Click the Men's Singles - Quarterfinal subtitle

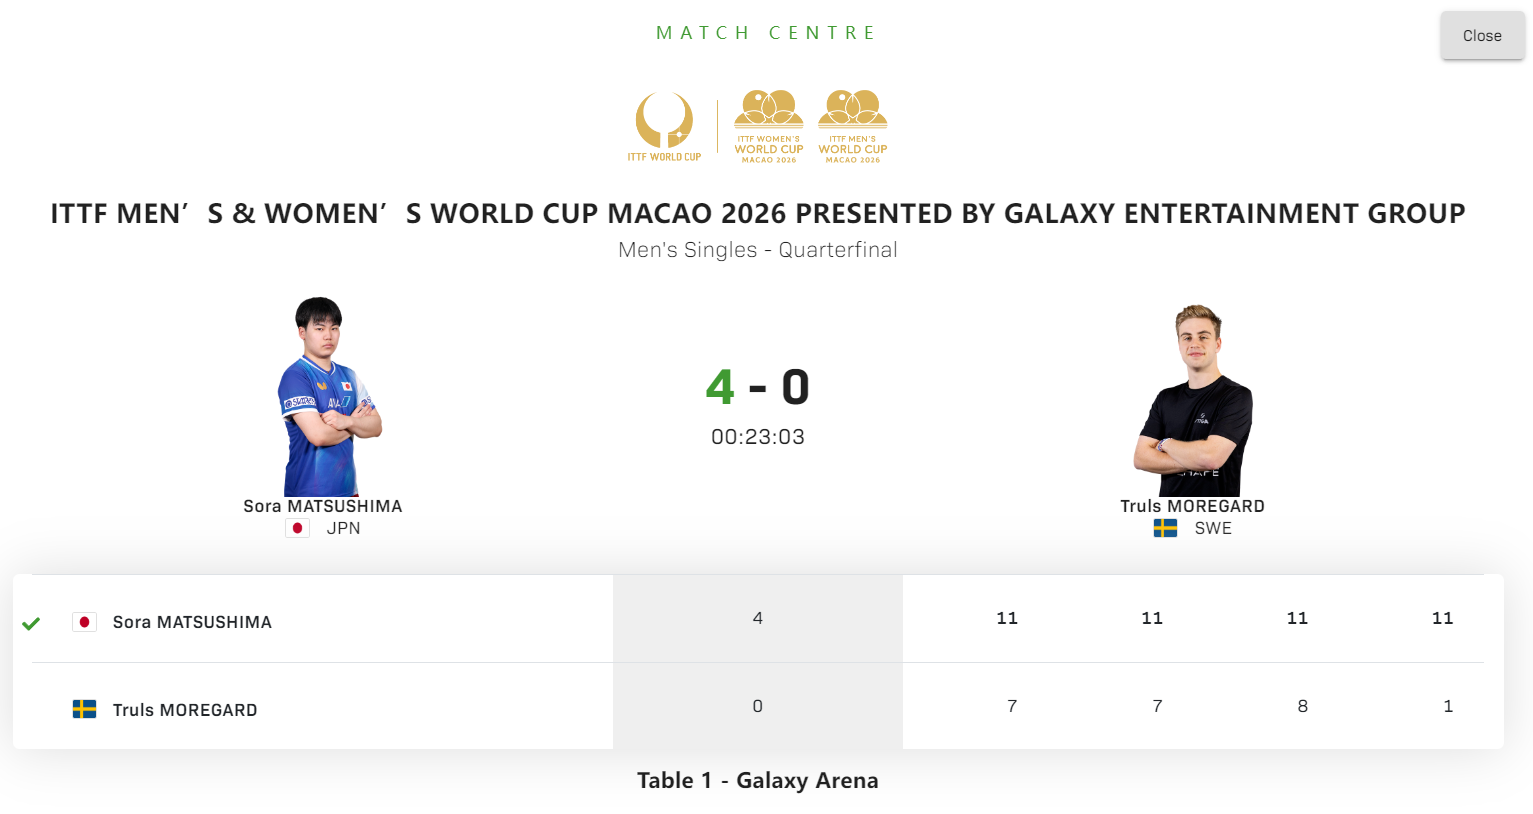757,250
